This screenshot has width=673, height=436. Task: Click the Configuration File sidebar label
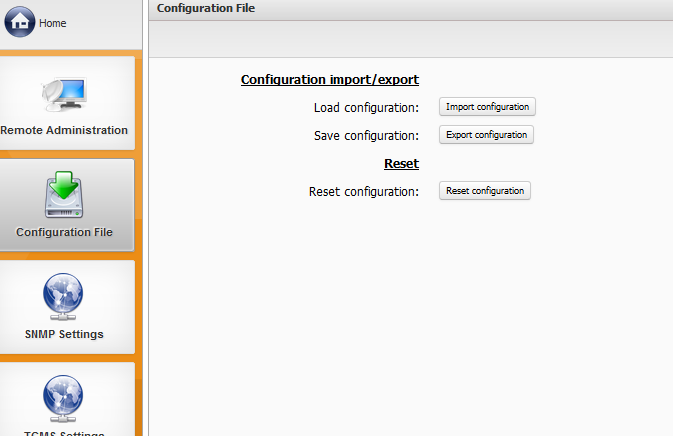[x=64, y=232]
